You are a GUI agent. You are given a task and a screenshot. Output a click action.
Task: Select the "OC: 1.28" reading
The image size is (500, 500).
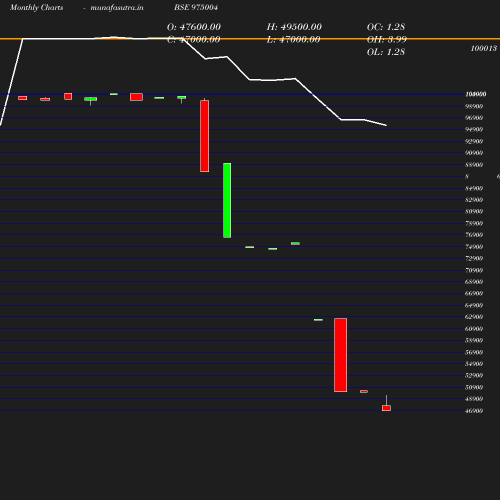386,27
